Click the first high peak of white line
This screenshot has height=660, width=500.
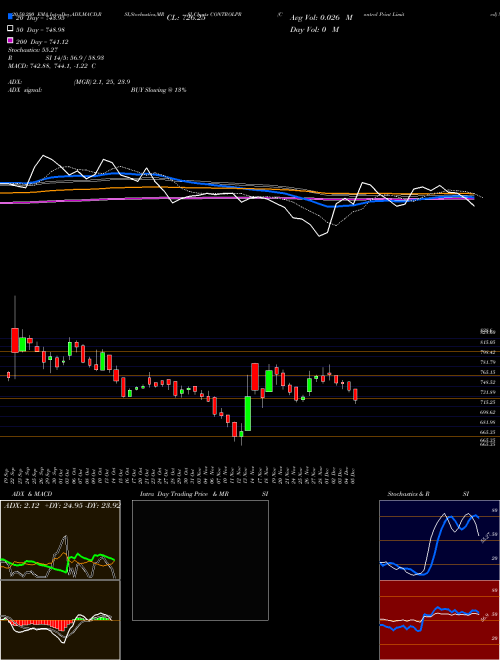click(x=43, y=156)
